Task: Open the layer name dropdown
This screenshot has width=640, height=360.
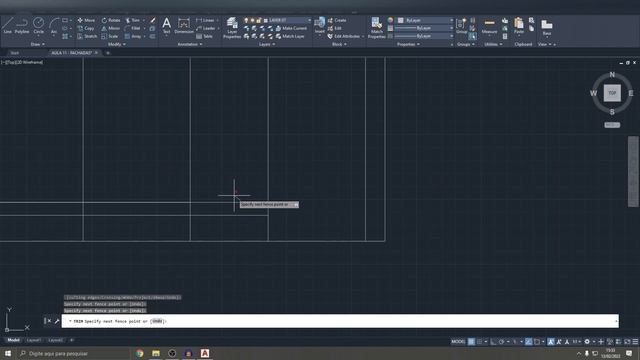Action: [x=278, y=20]
